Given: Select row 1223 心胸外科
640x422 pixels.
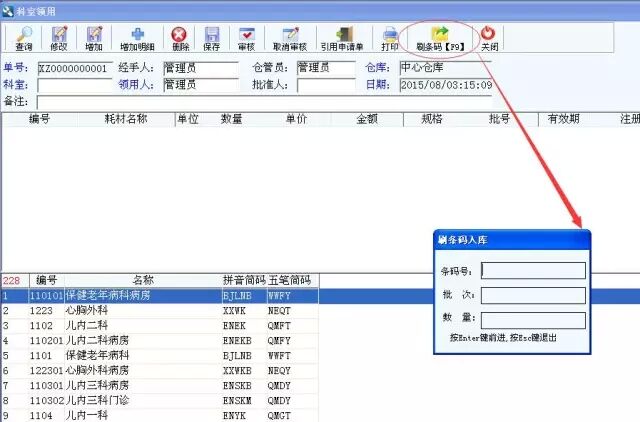Looking at the screenshot, I should 160,311.
